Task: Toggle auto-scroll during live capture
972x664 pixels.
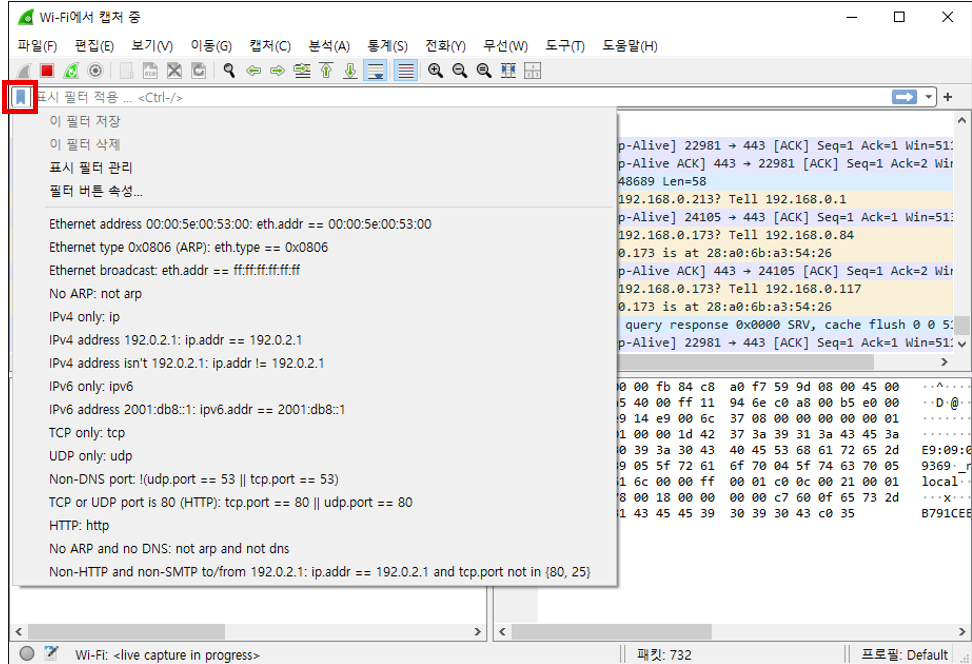Action: coord(376,71)
